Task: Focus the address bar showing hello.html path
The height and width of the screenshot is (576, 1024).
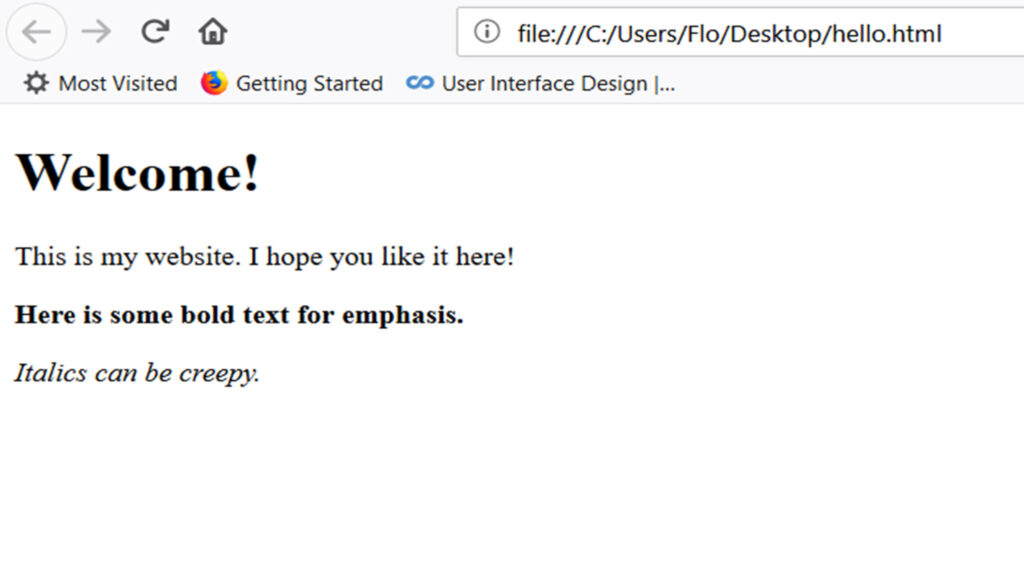Action: (x=729, y=34)
